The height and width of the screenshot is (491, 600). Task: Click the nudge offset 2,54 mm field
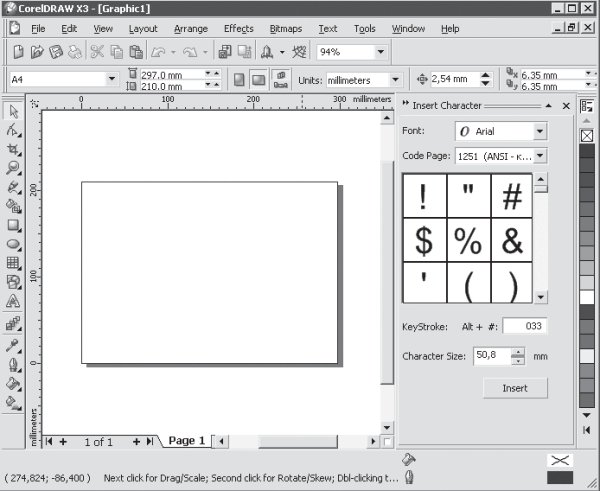point(455,79)
